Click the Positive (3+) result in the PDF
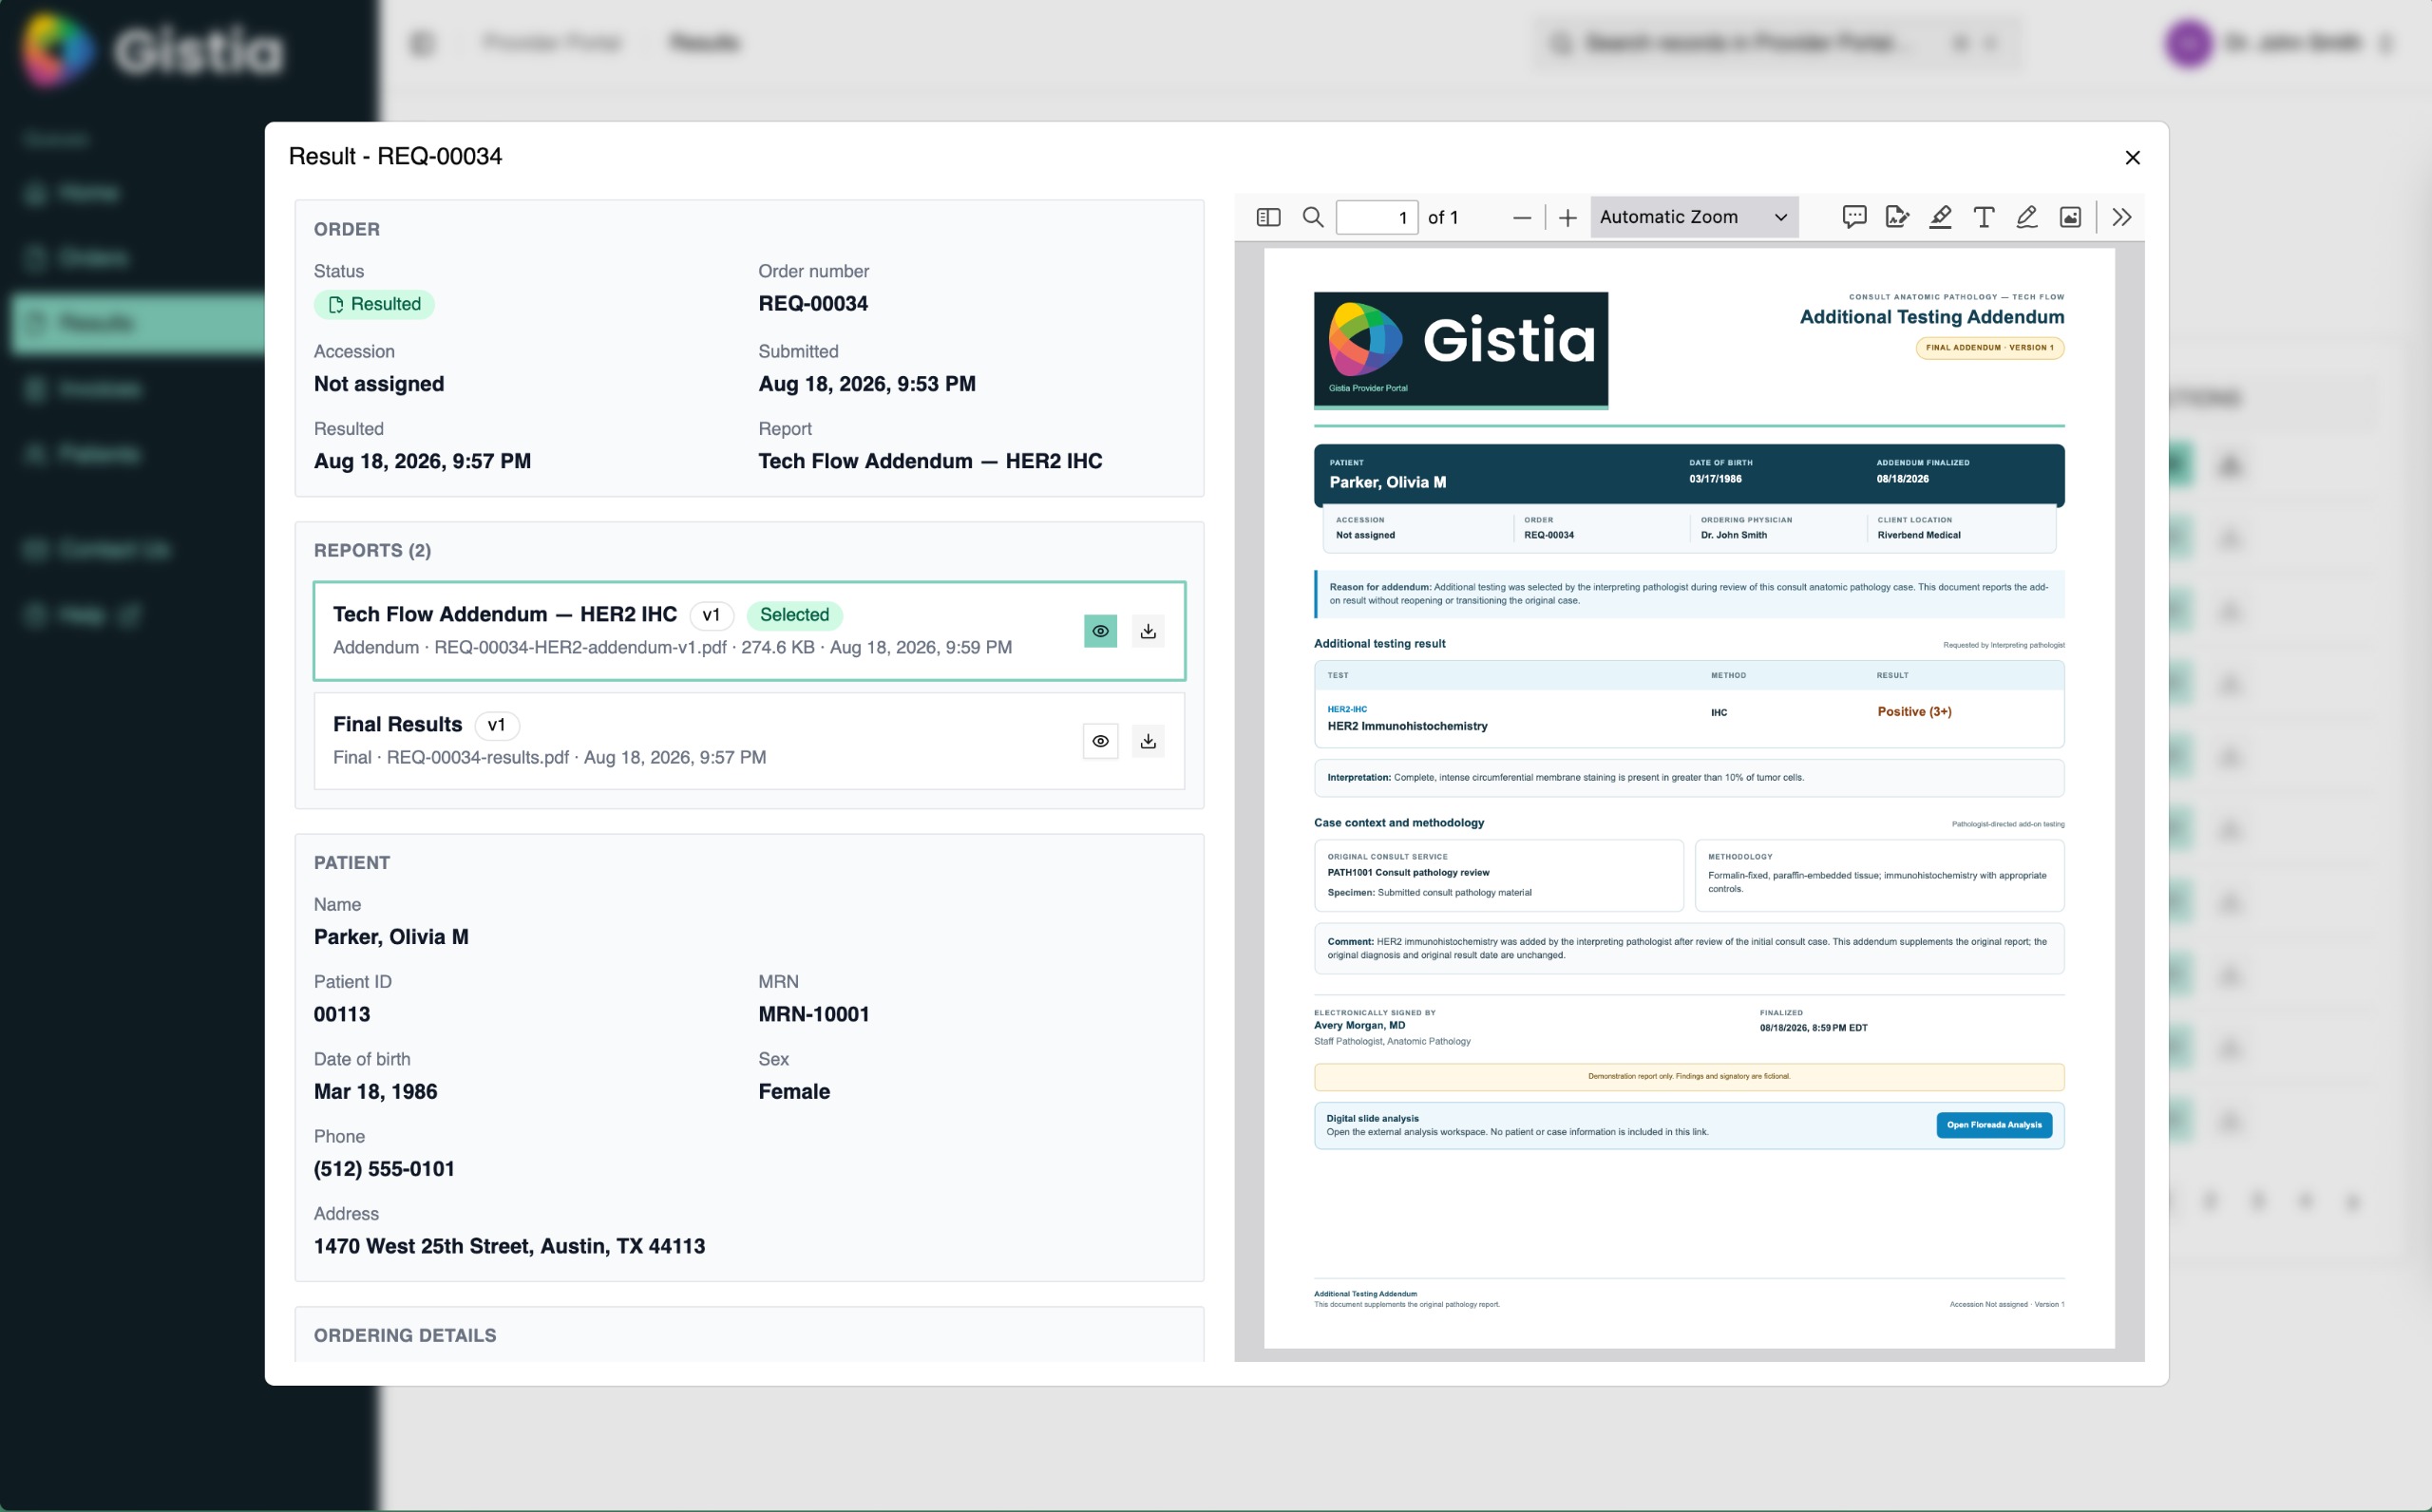The width and height of the screenshot is (2432, 1512). tap(1914, 712)
